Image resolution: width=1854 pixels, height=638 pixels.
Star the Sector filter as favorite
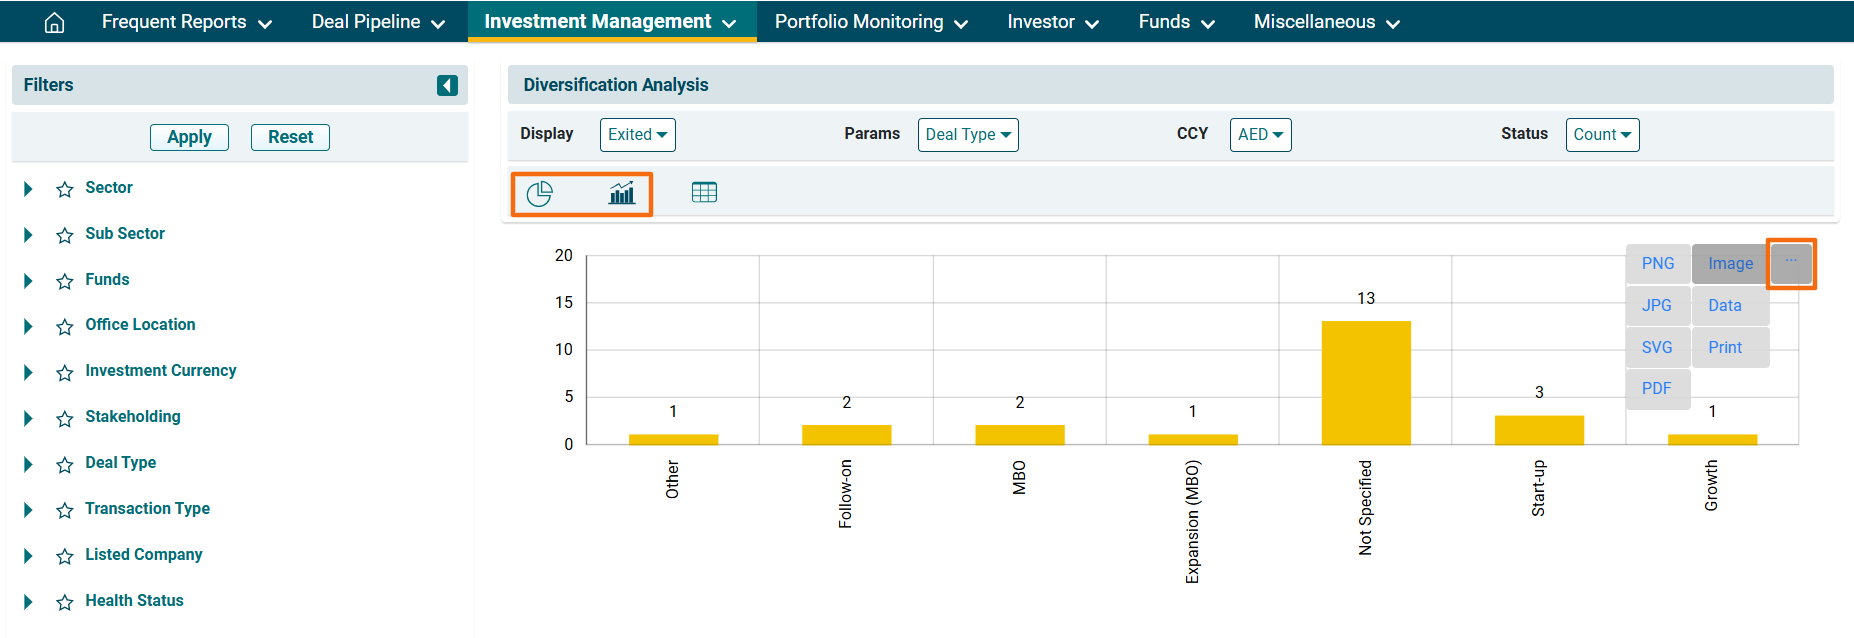point(65,189)
